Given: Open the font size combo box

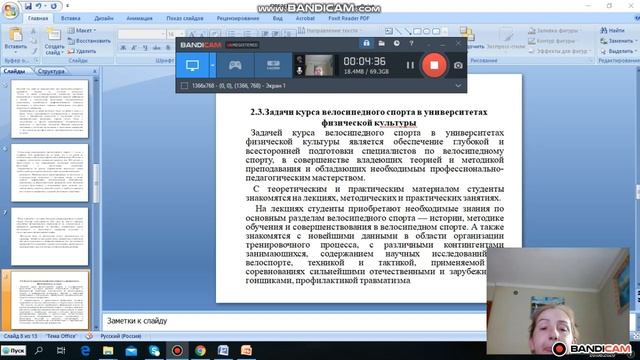Looking at the screenshot, I should 175,34.
